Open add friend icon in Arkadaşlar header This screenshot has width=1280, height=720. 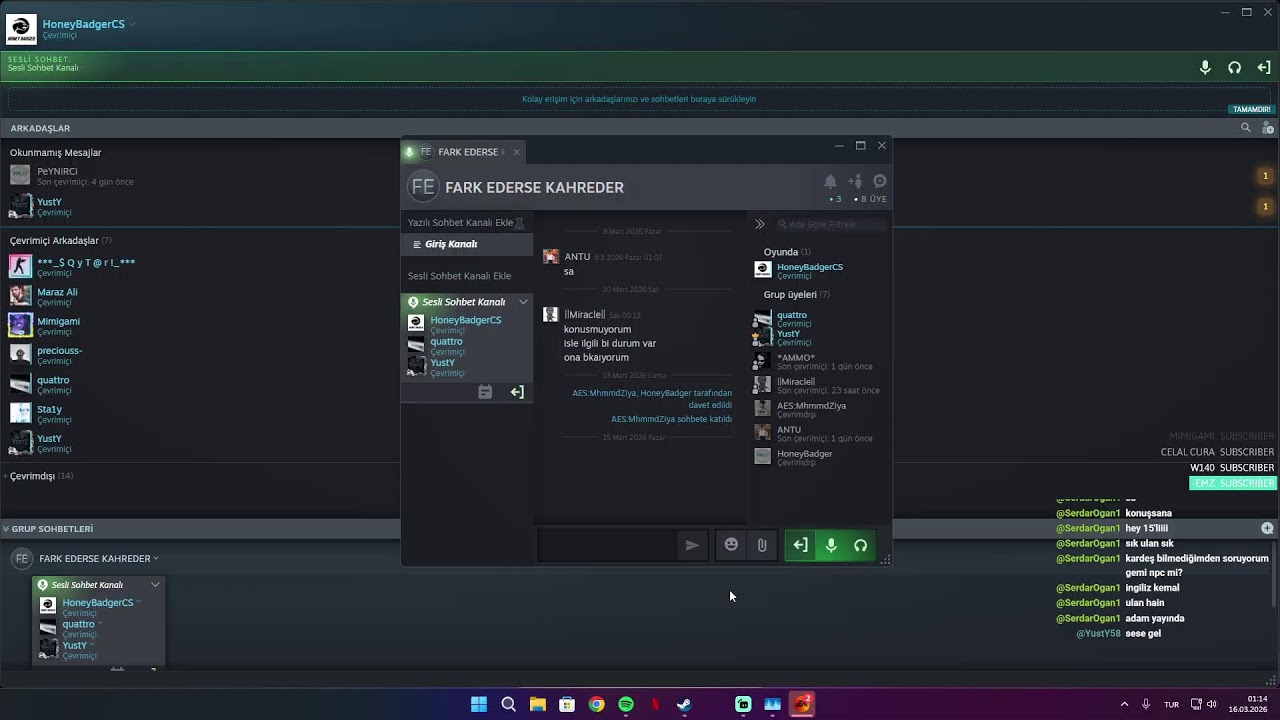pyautogui.click(x=1268, y=128)
